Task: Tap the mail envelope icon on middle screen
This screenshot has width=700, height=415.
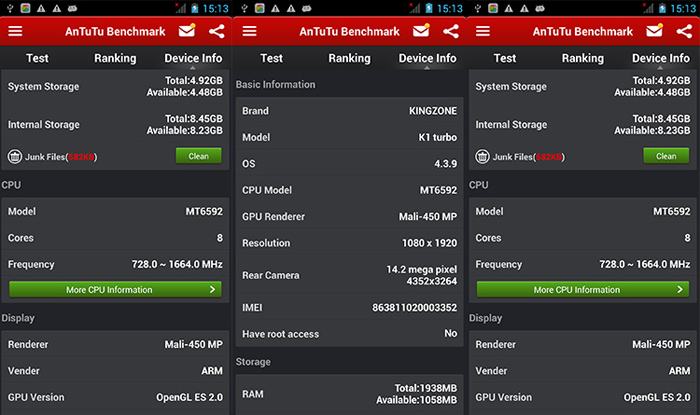Action: point(420,30)
